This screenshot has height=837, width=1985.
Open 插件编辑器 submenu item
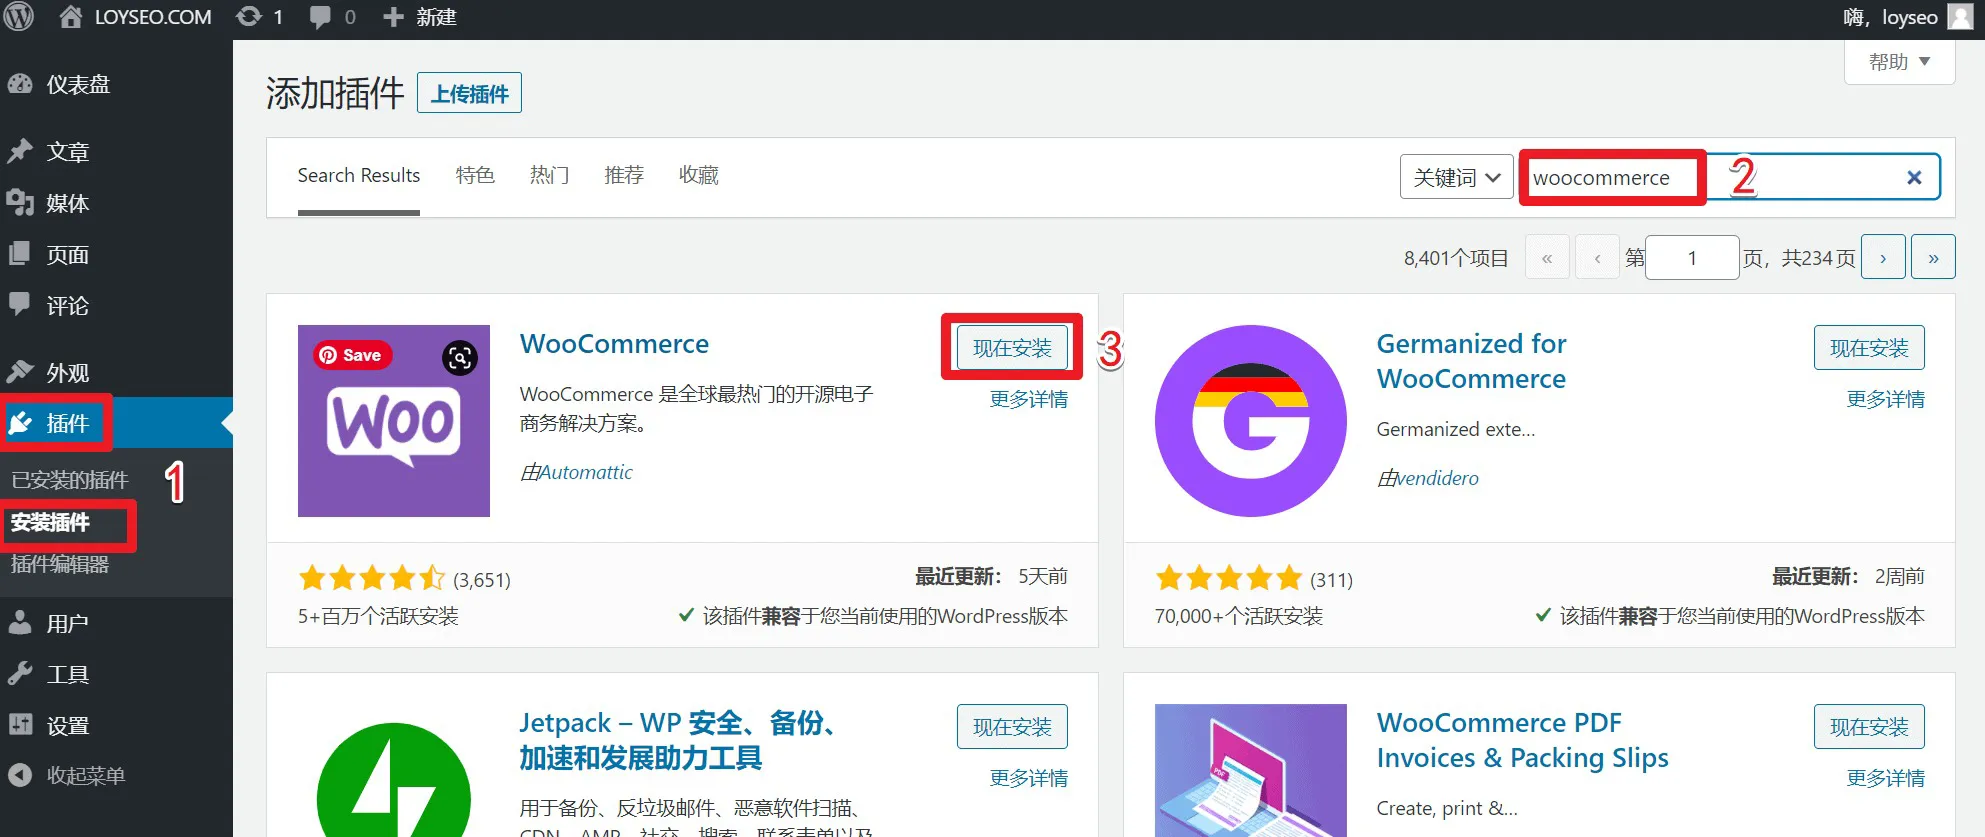tap(60, 564)
